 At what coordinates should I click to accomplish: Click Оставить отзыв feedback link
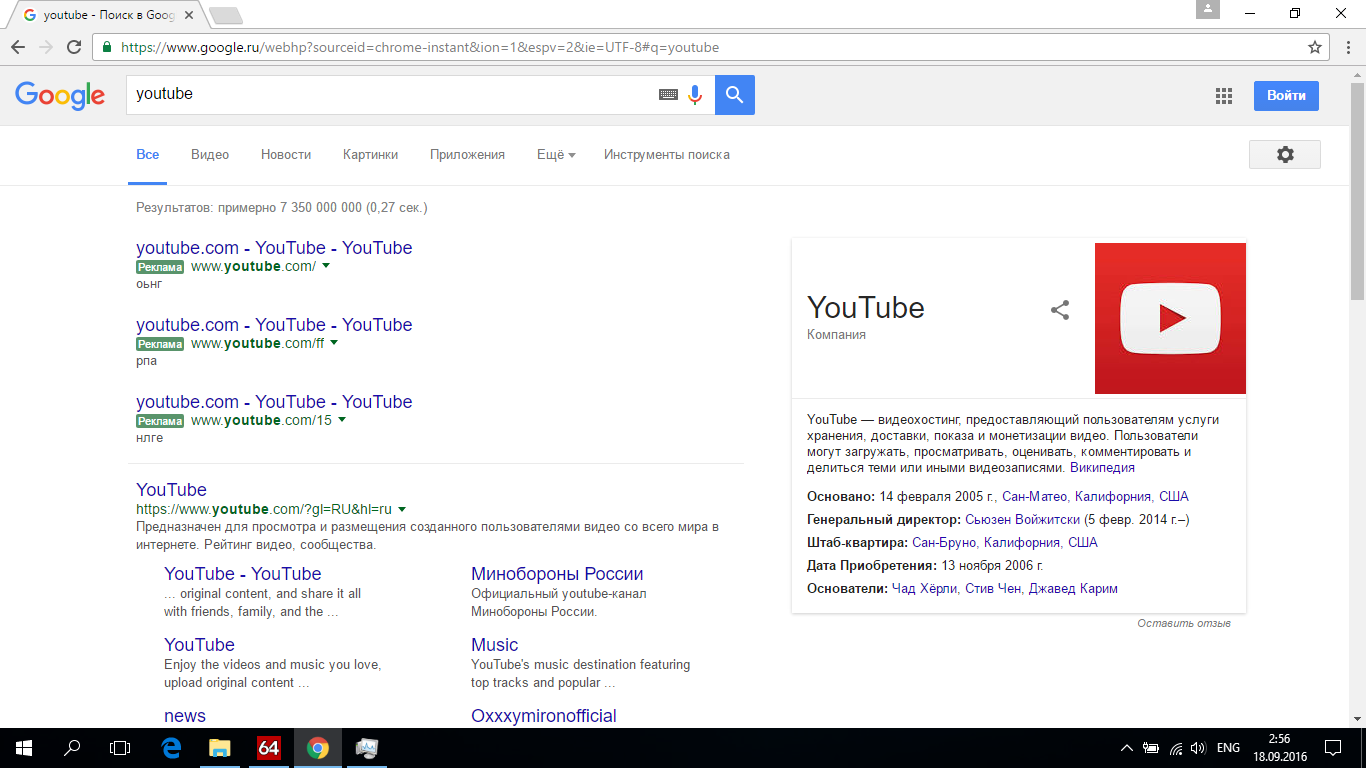tap(1184, 624)
